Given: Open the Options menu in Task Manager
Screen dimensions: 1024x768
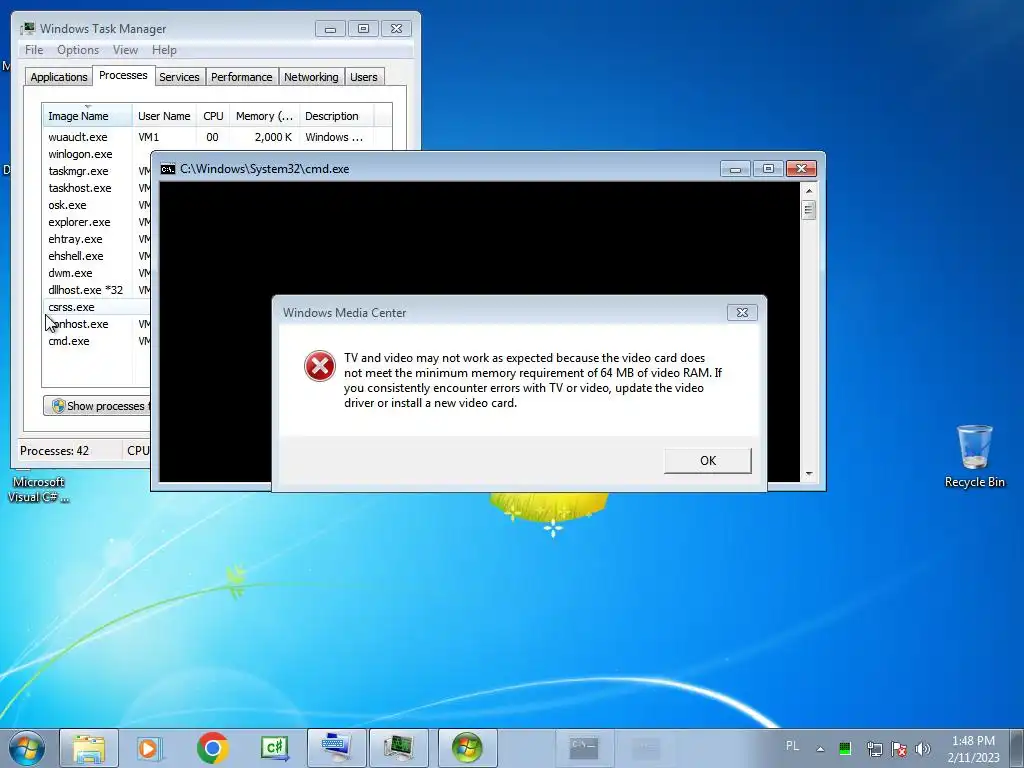Looking at the screenshot, I should [78, 50].
